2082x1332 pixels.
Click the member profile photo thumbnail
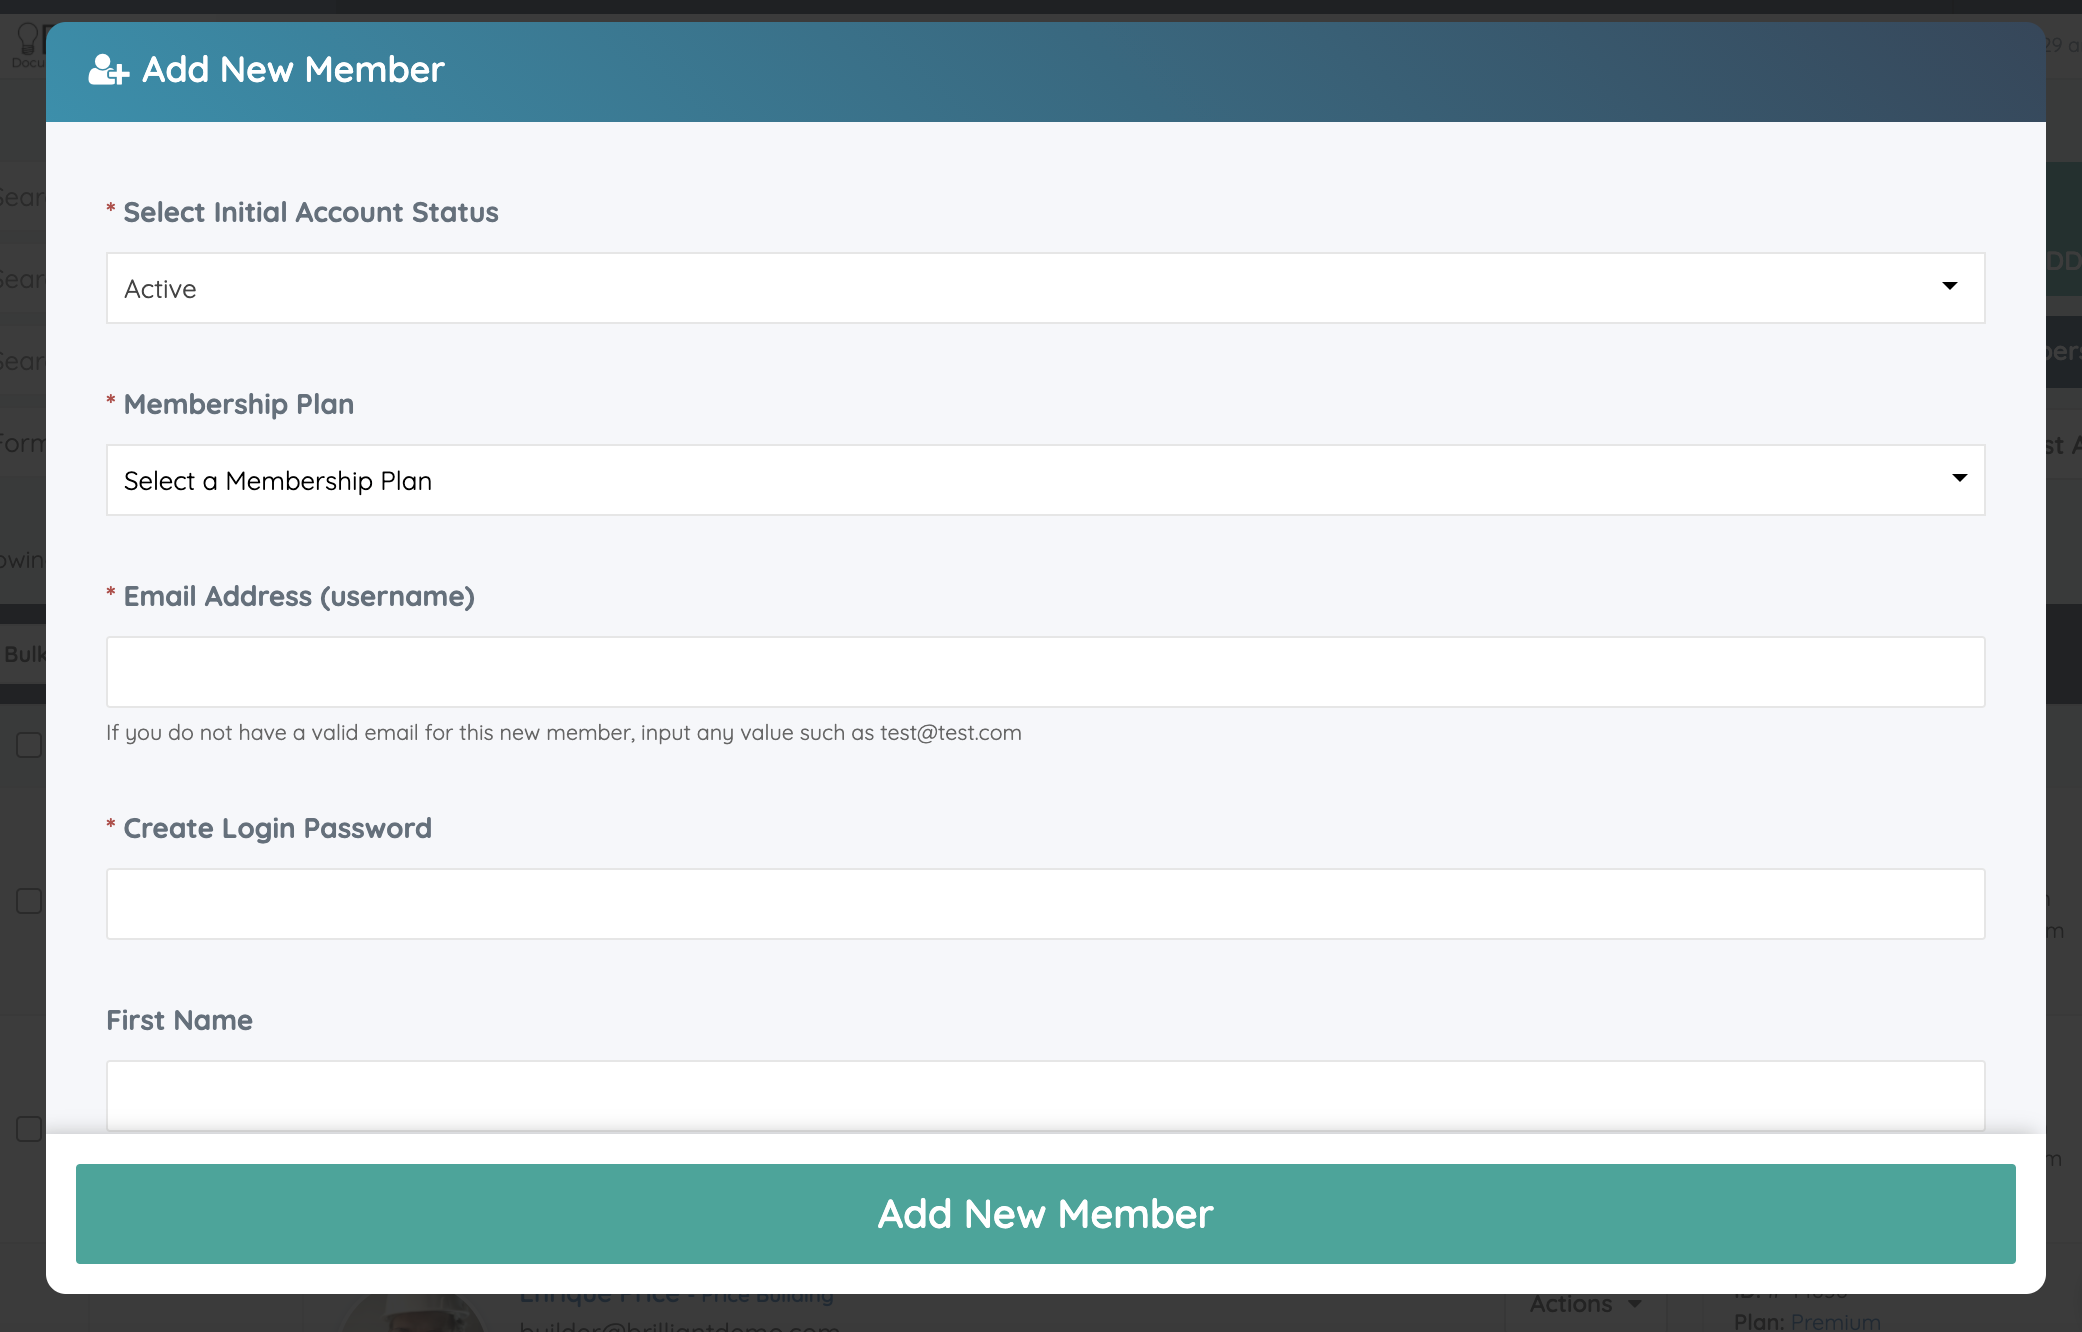click(x=414, y=1315)
